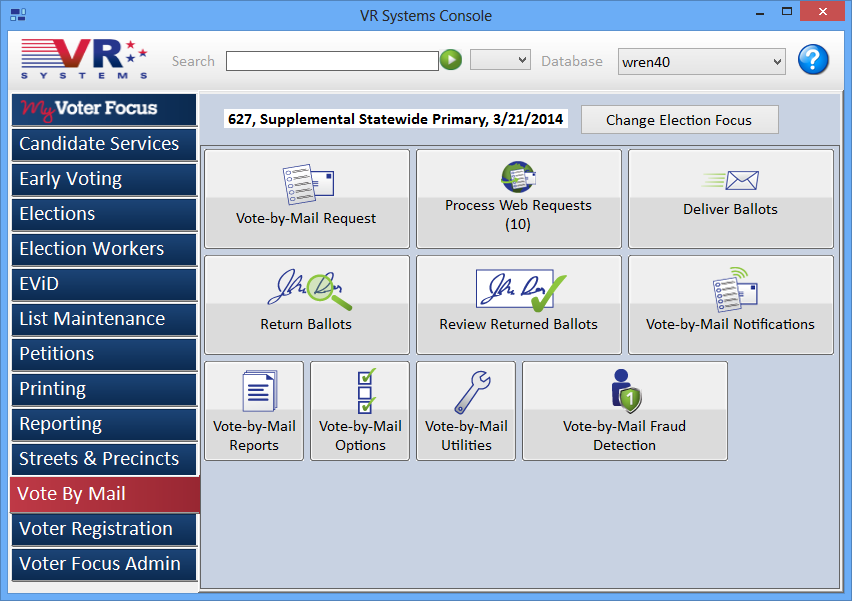852x601 pixels.
Task: Open Return Ballots signature magnifier icon
Action: tap(309, 290)
